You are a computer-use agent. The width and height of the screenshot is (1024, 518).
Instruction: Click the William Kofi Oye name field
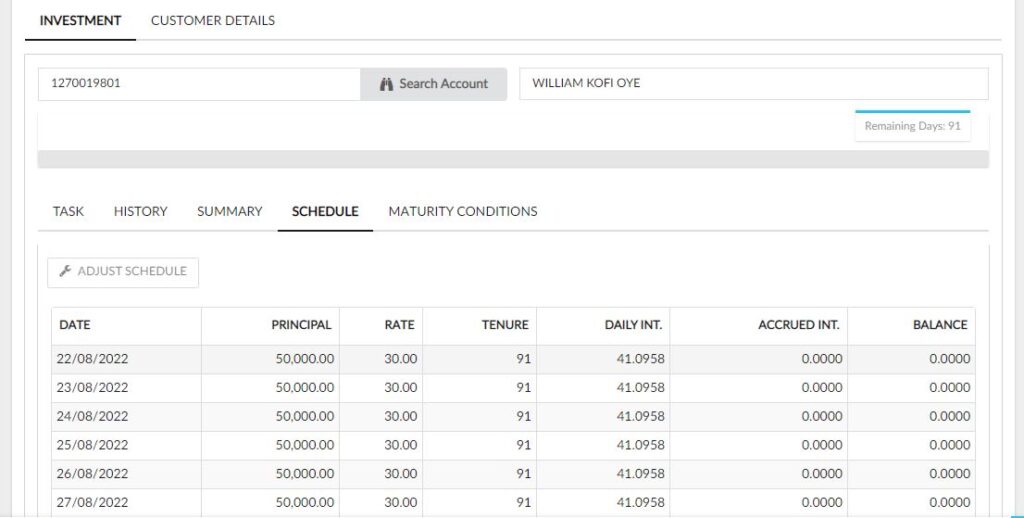point(752,84)
